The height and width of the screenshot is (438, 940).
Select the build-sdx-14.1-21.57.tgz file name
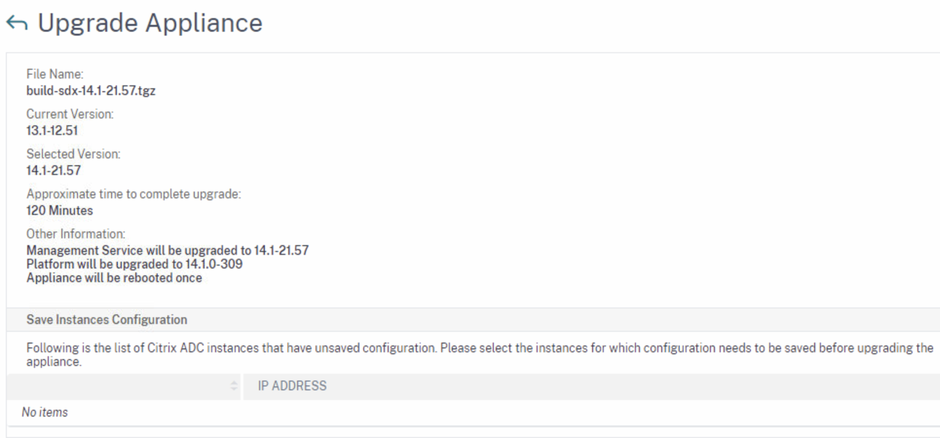91,91
